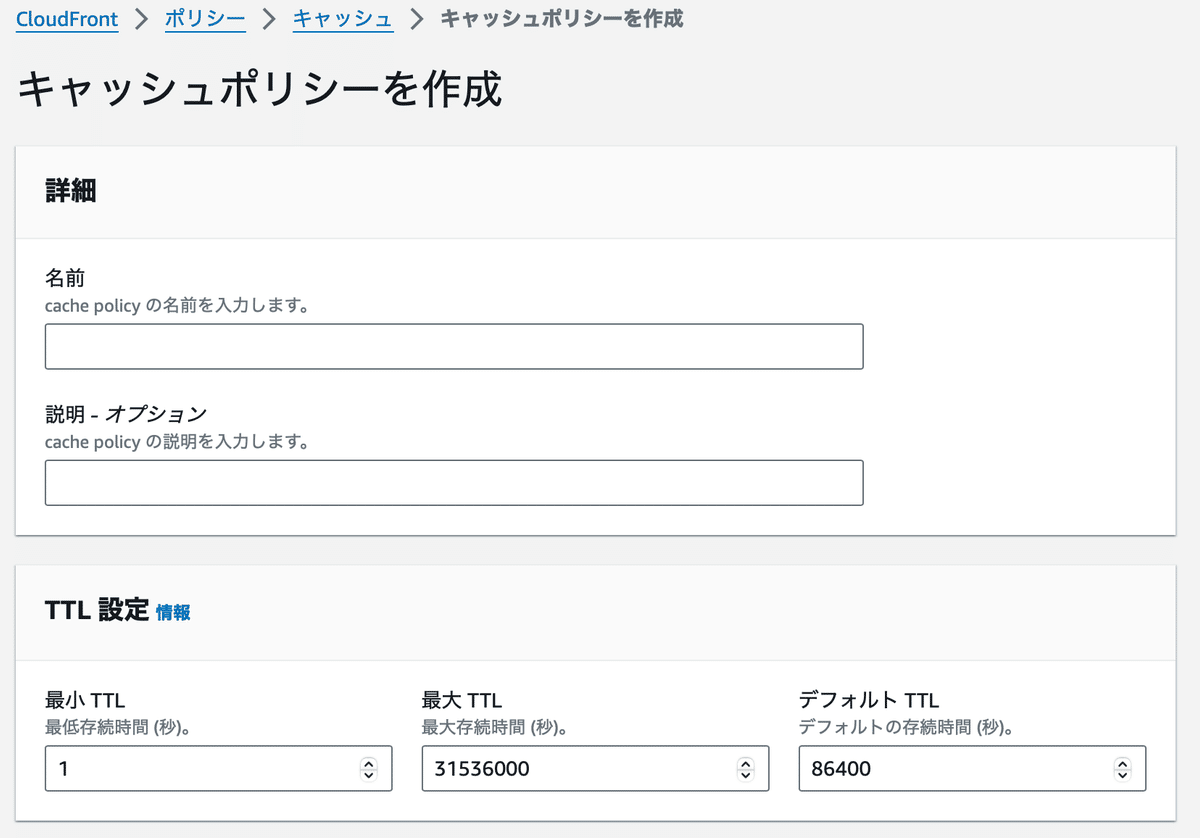Open the キャッシュ breadcrumb link
Screen dimensions: 1200x838
tap(343, 18)
